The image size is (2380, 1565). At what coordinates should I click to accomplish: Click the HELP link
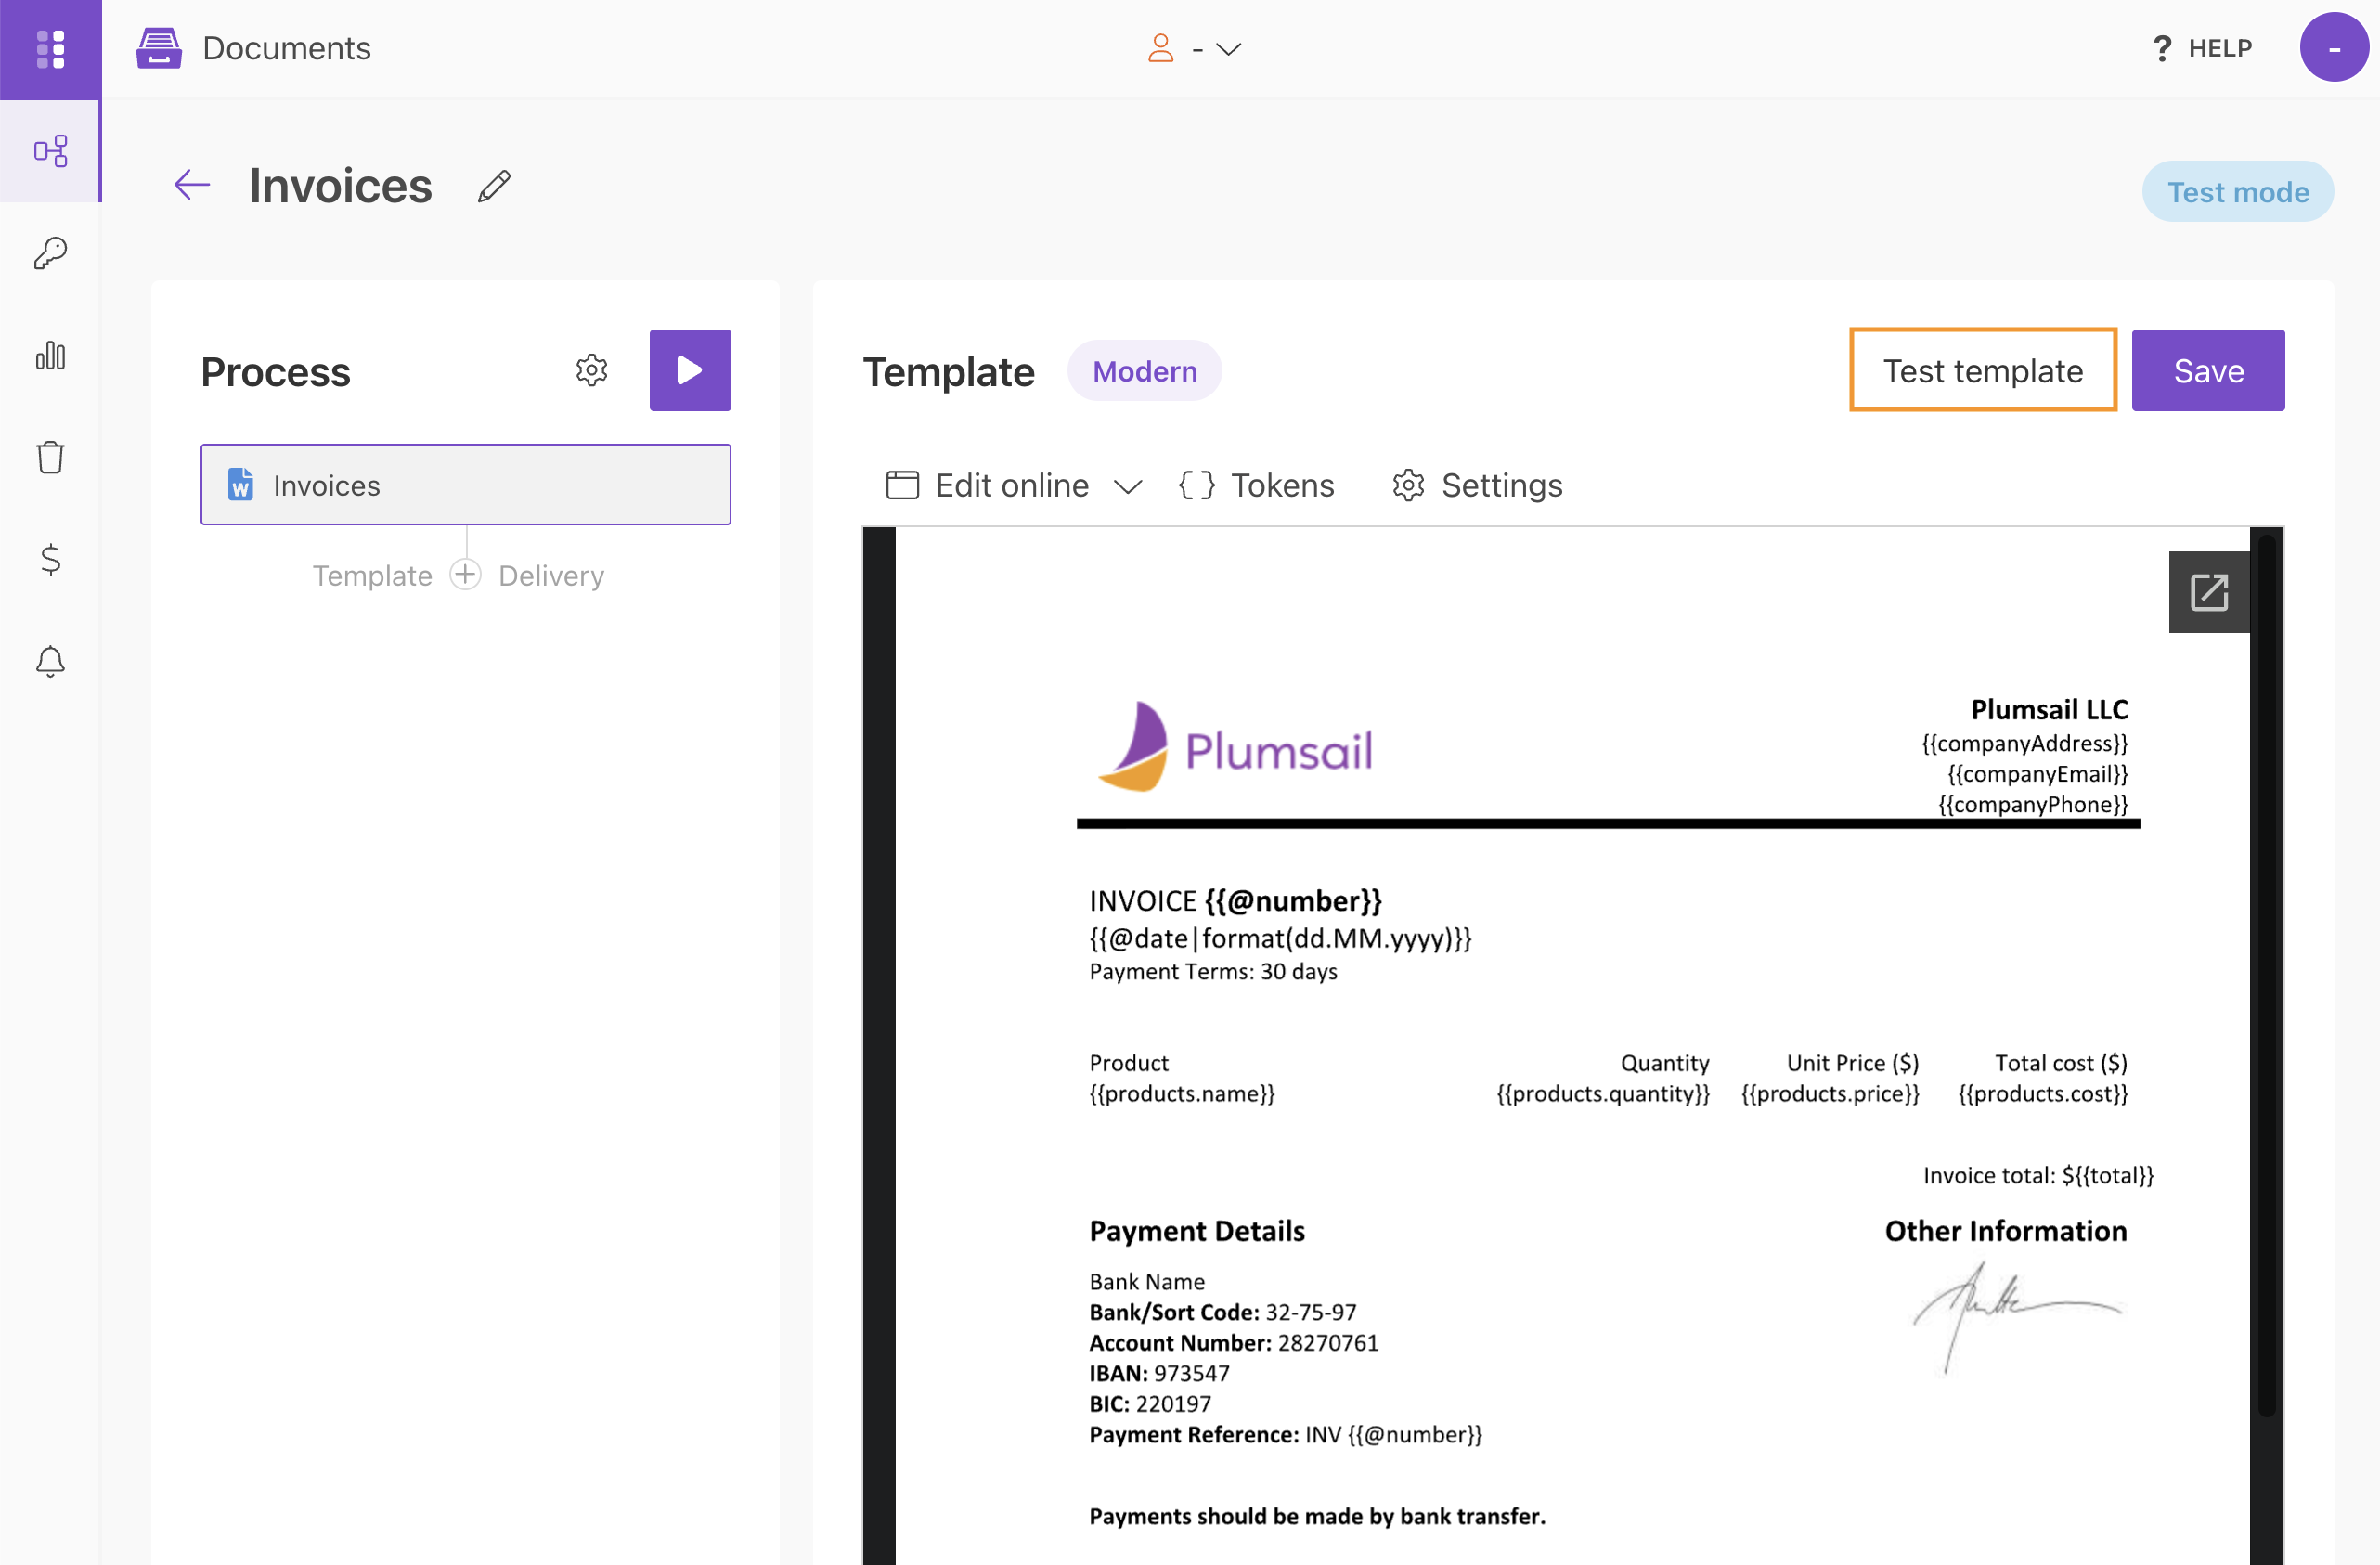(2203, 48)
